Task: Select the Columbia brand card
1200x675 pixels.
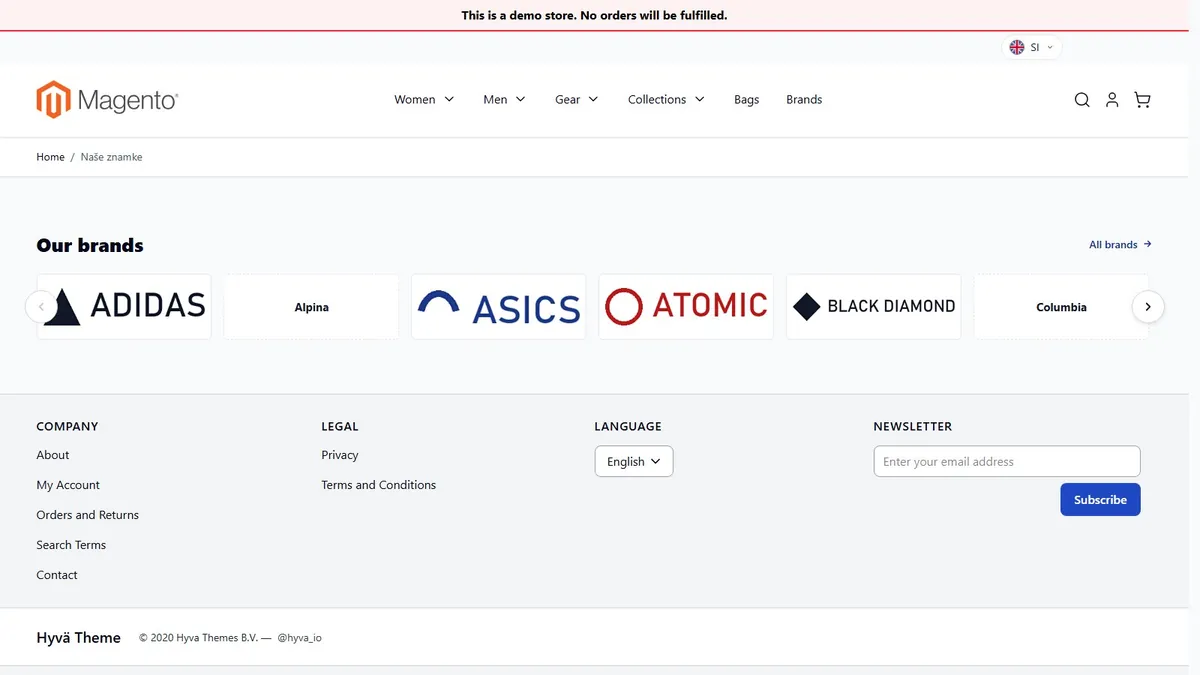Action: [1061, 307]
